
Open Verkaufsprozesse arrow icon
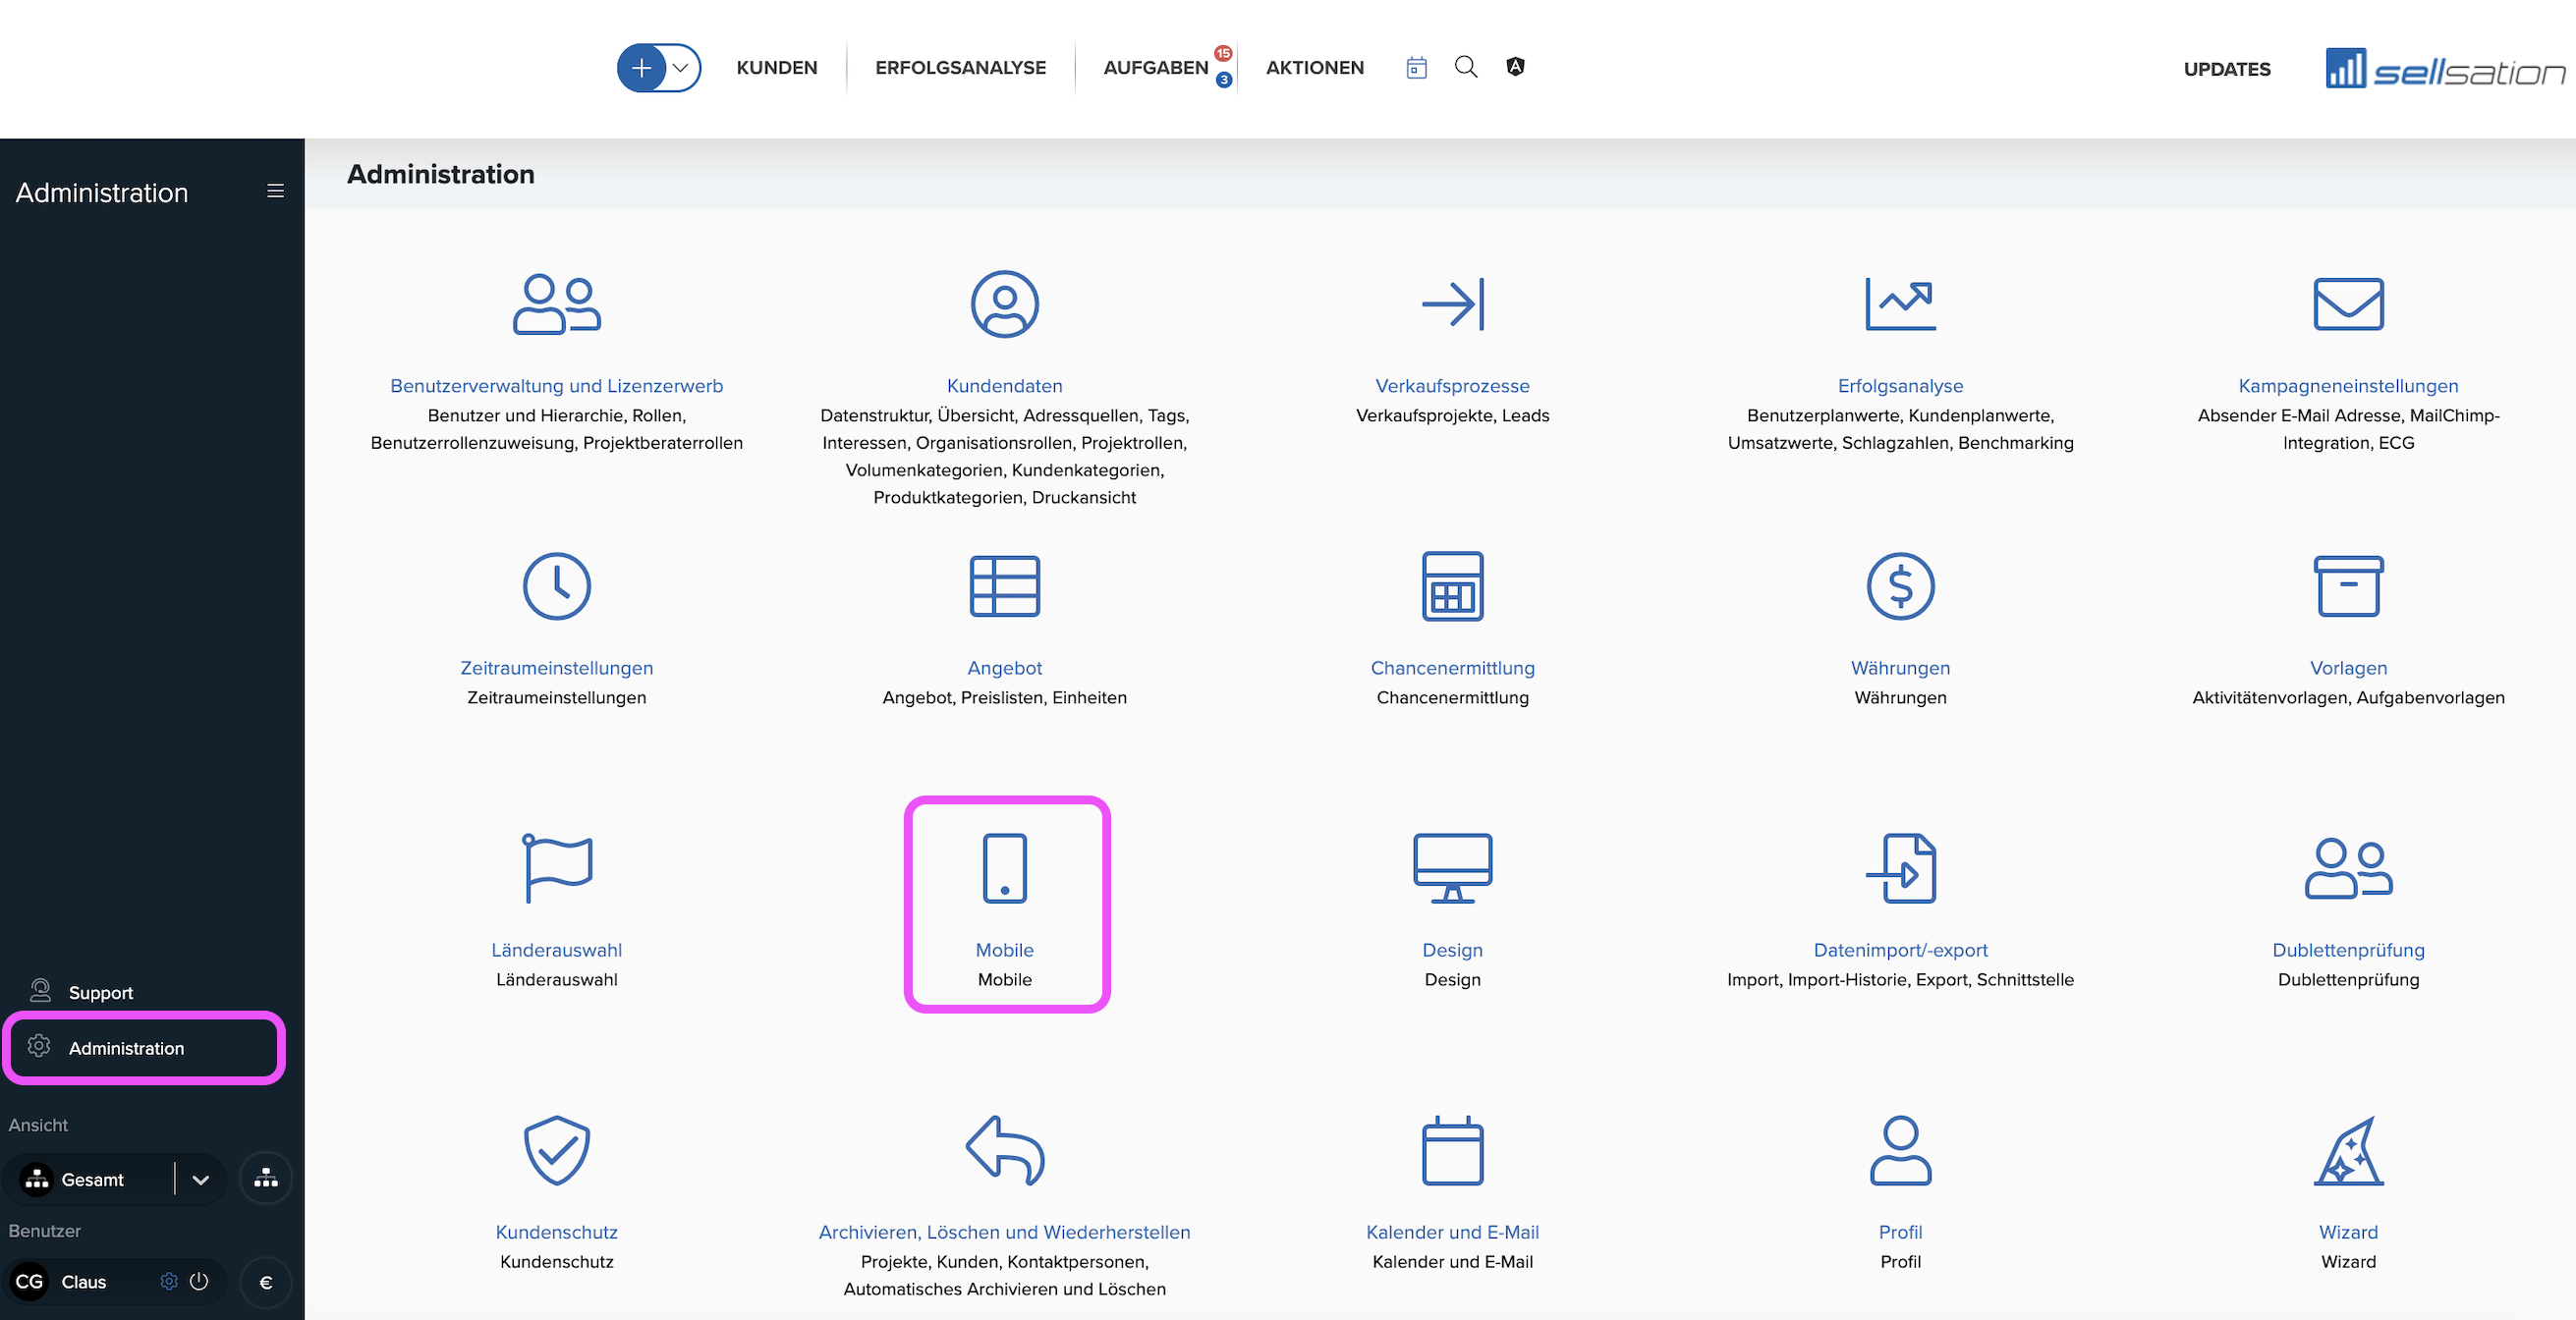(x=1453, y=304)
